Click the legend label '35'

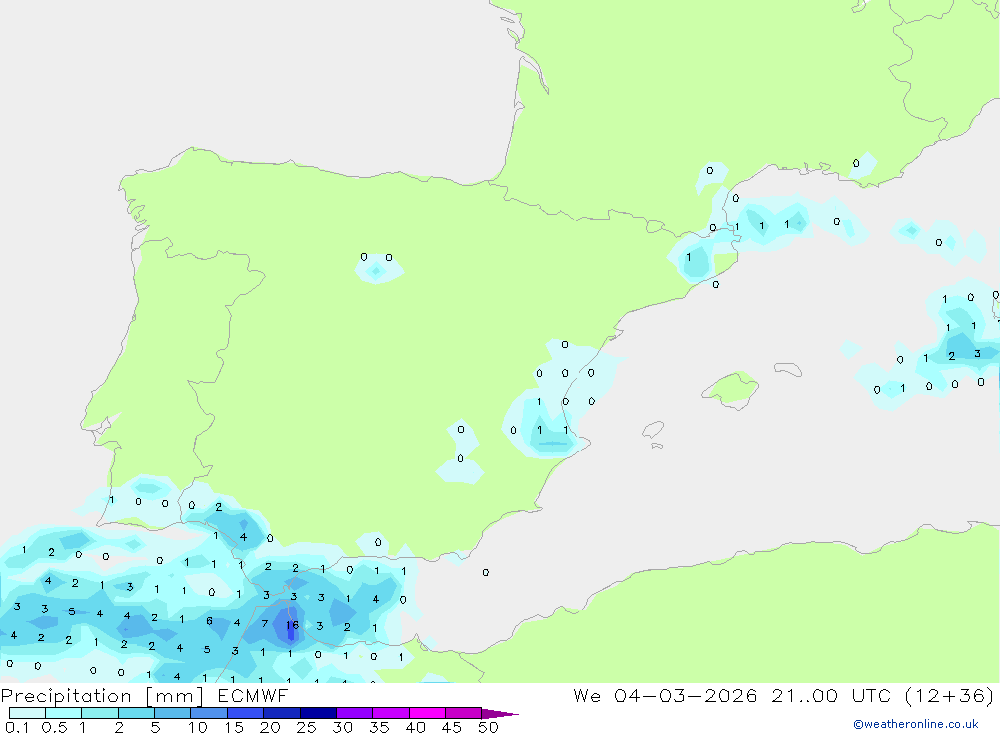click(x=379, y=727)
